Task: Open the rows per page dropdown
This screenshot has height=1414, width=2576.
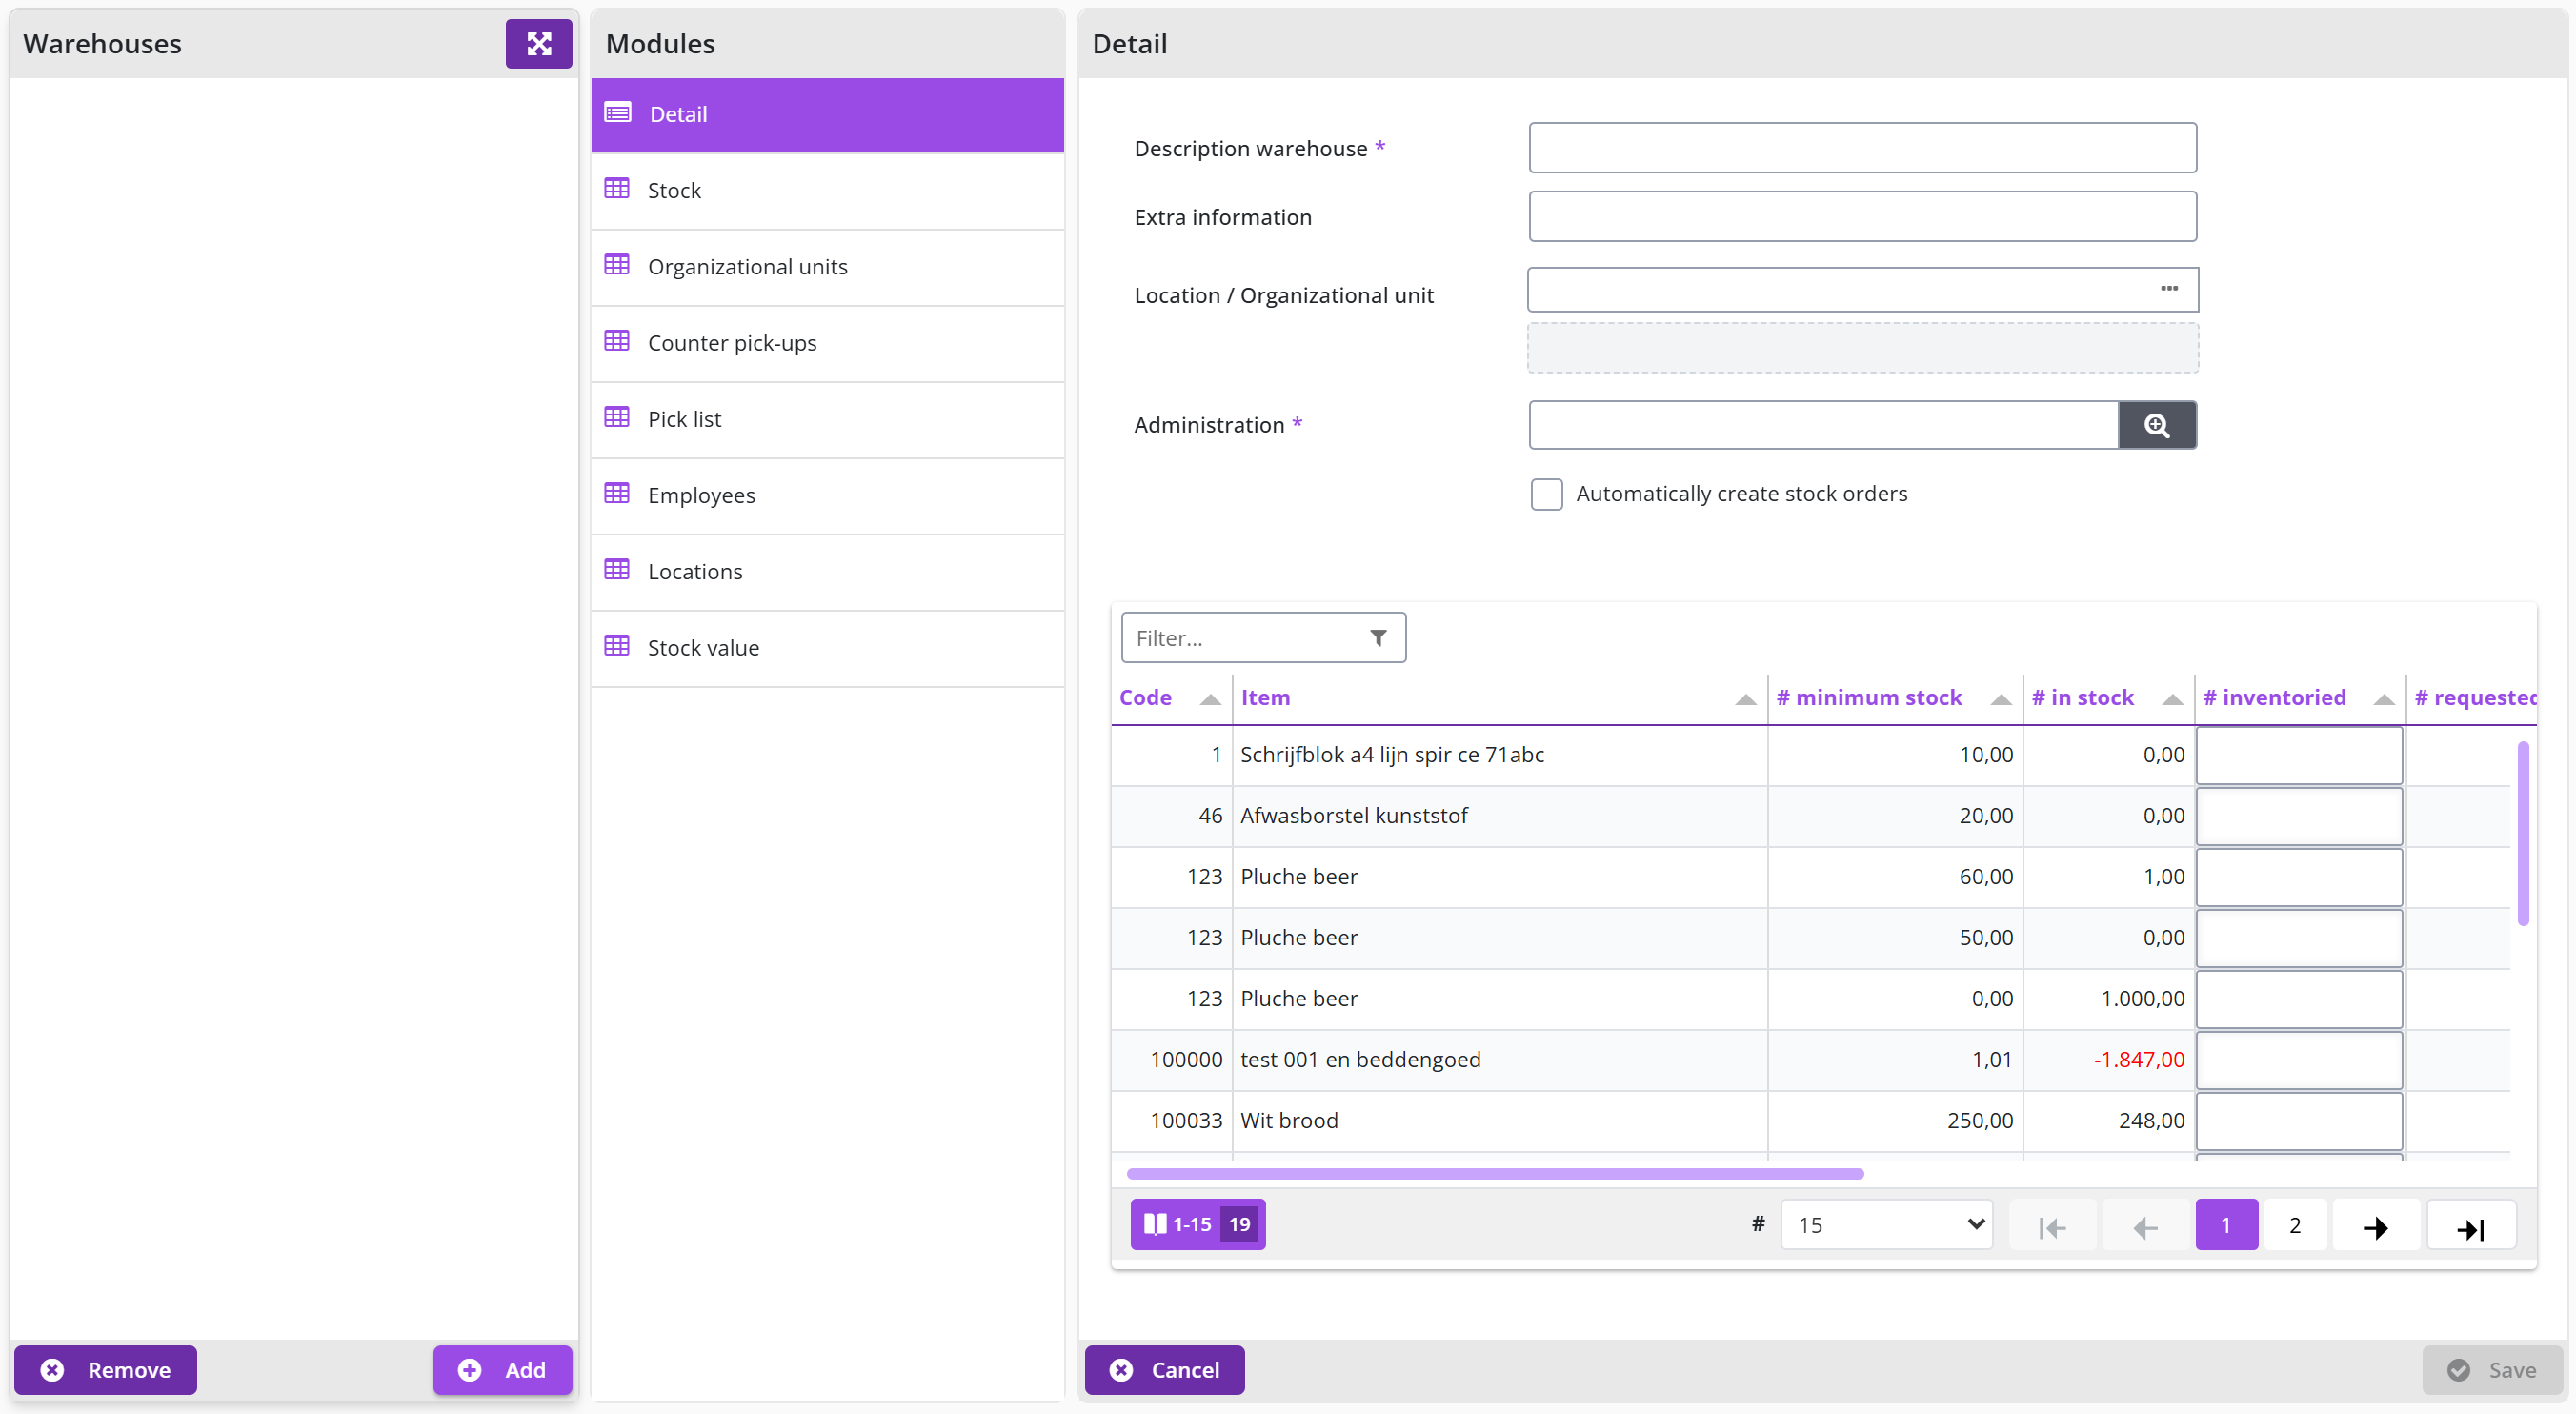Action: [1887, 1225]
